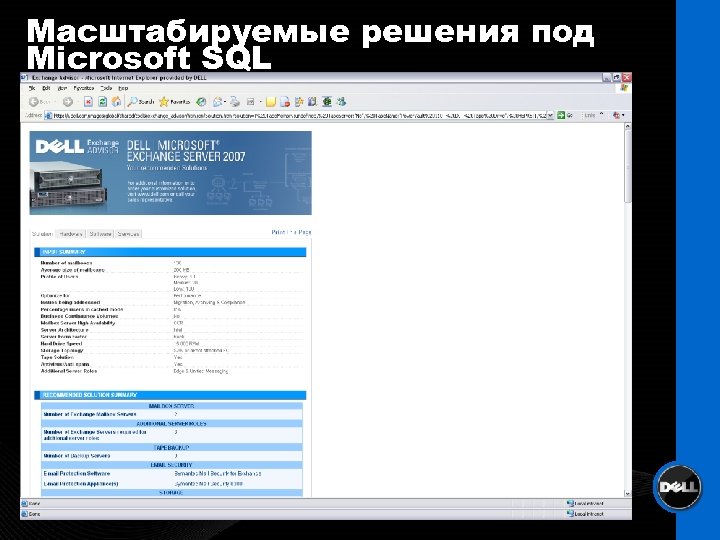
Task: Click the Back navigation button
Action: (39, 102)
